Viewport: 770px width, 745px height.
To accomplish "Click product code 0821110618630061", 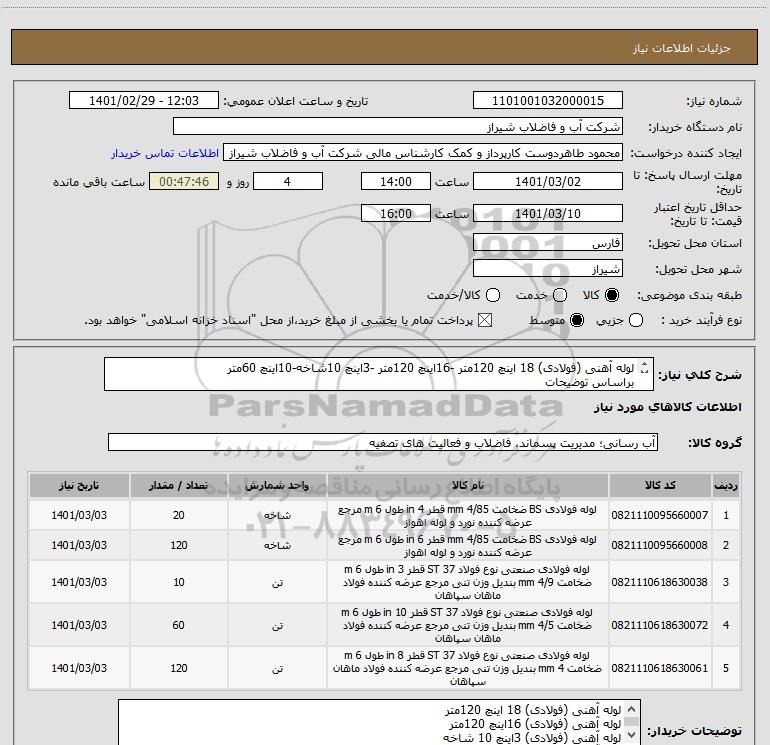I will [660, 668].
